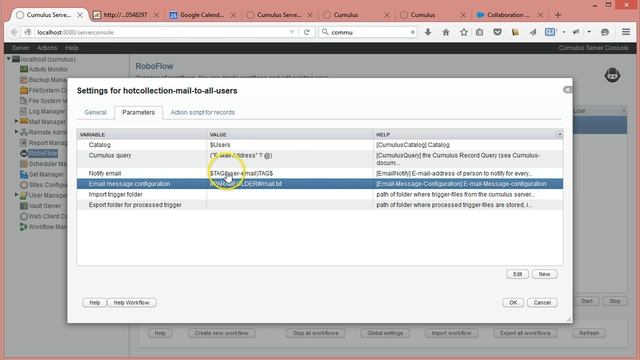Screen dimensions: 640x360
Task: Open Sites Configurator in sidebar
Action: click(43, 185)
